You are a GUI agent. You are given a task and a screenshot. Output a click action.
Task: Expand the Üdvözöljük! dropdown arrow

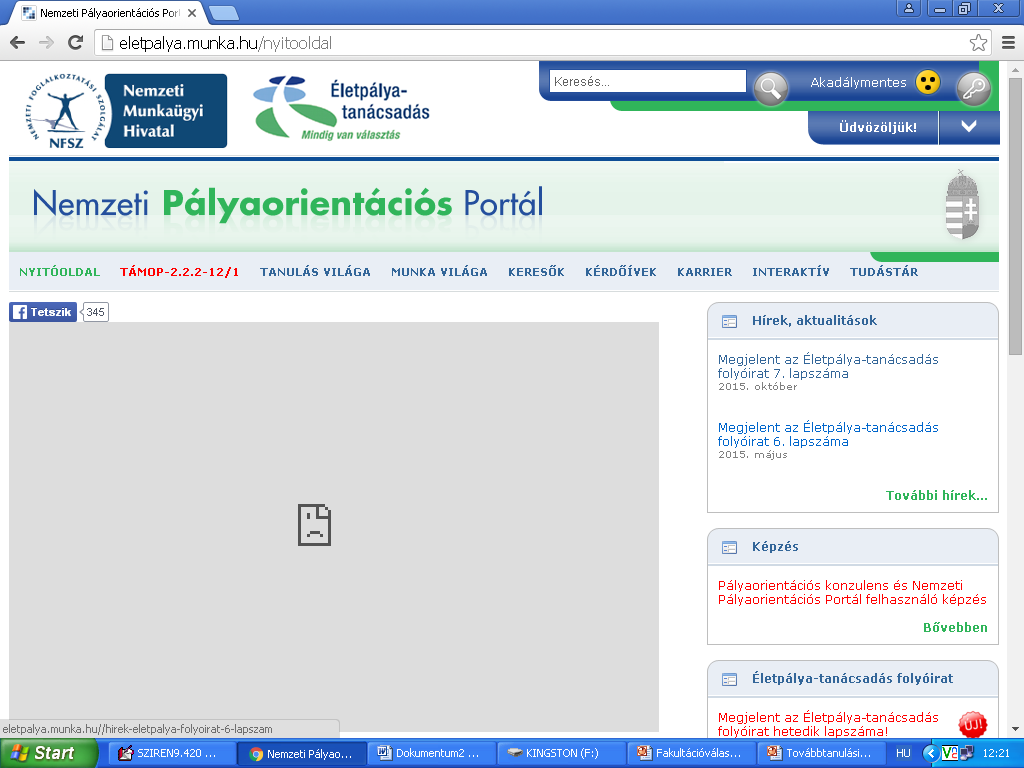click(969, 127)
